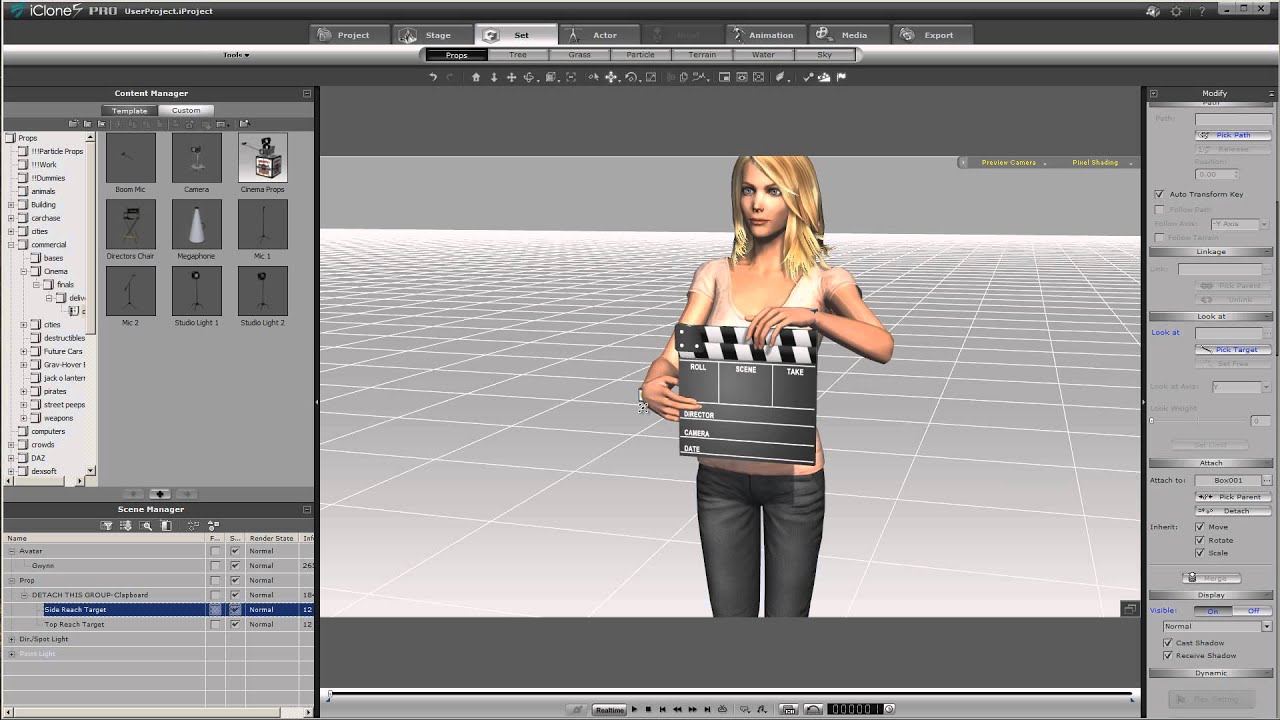The image size is (1280, 720).
Task: Uncheck Inherit Rotate checkbox
Action: [x=1200, y=540]
